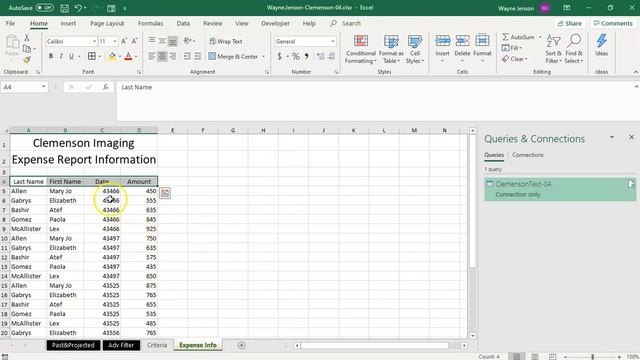Click the Fill Color bucket icon
Image resolution: width=640 pixels, height=360 pixels.
pos(112,56)
